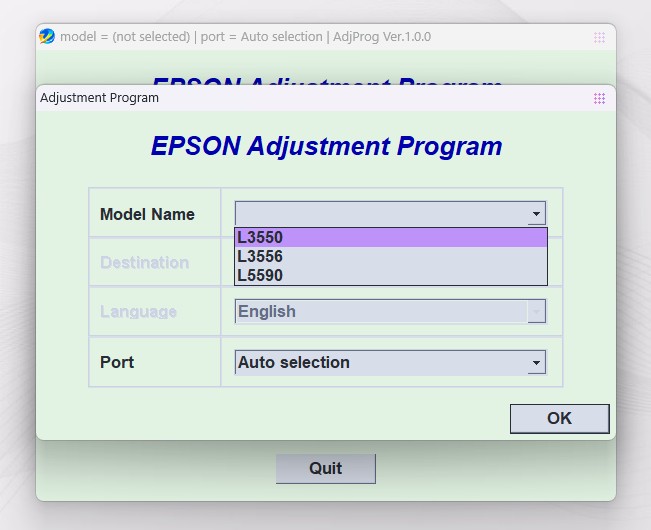Image resolution: width=651 pixels, height=530 pixels.
Task: Click the Language field showing English
Action: click(x=381, y=312)
